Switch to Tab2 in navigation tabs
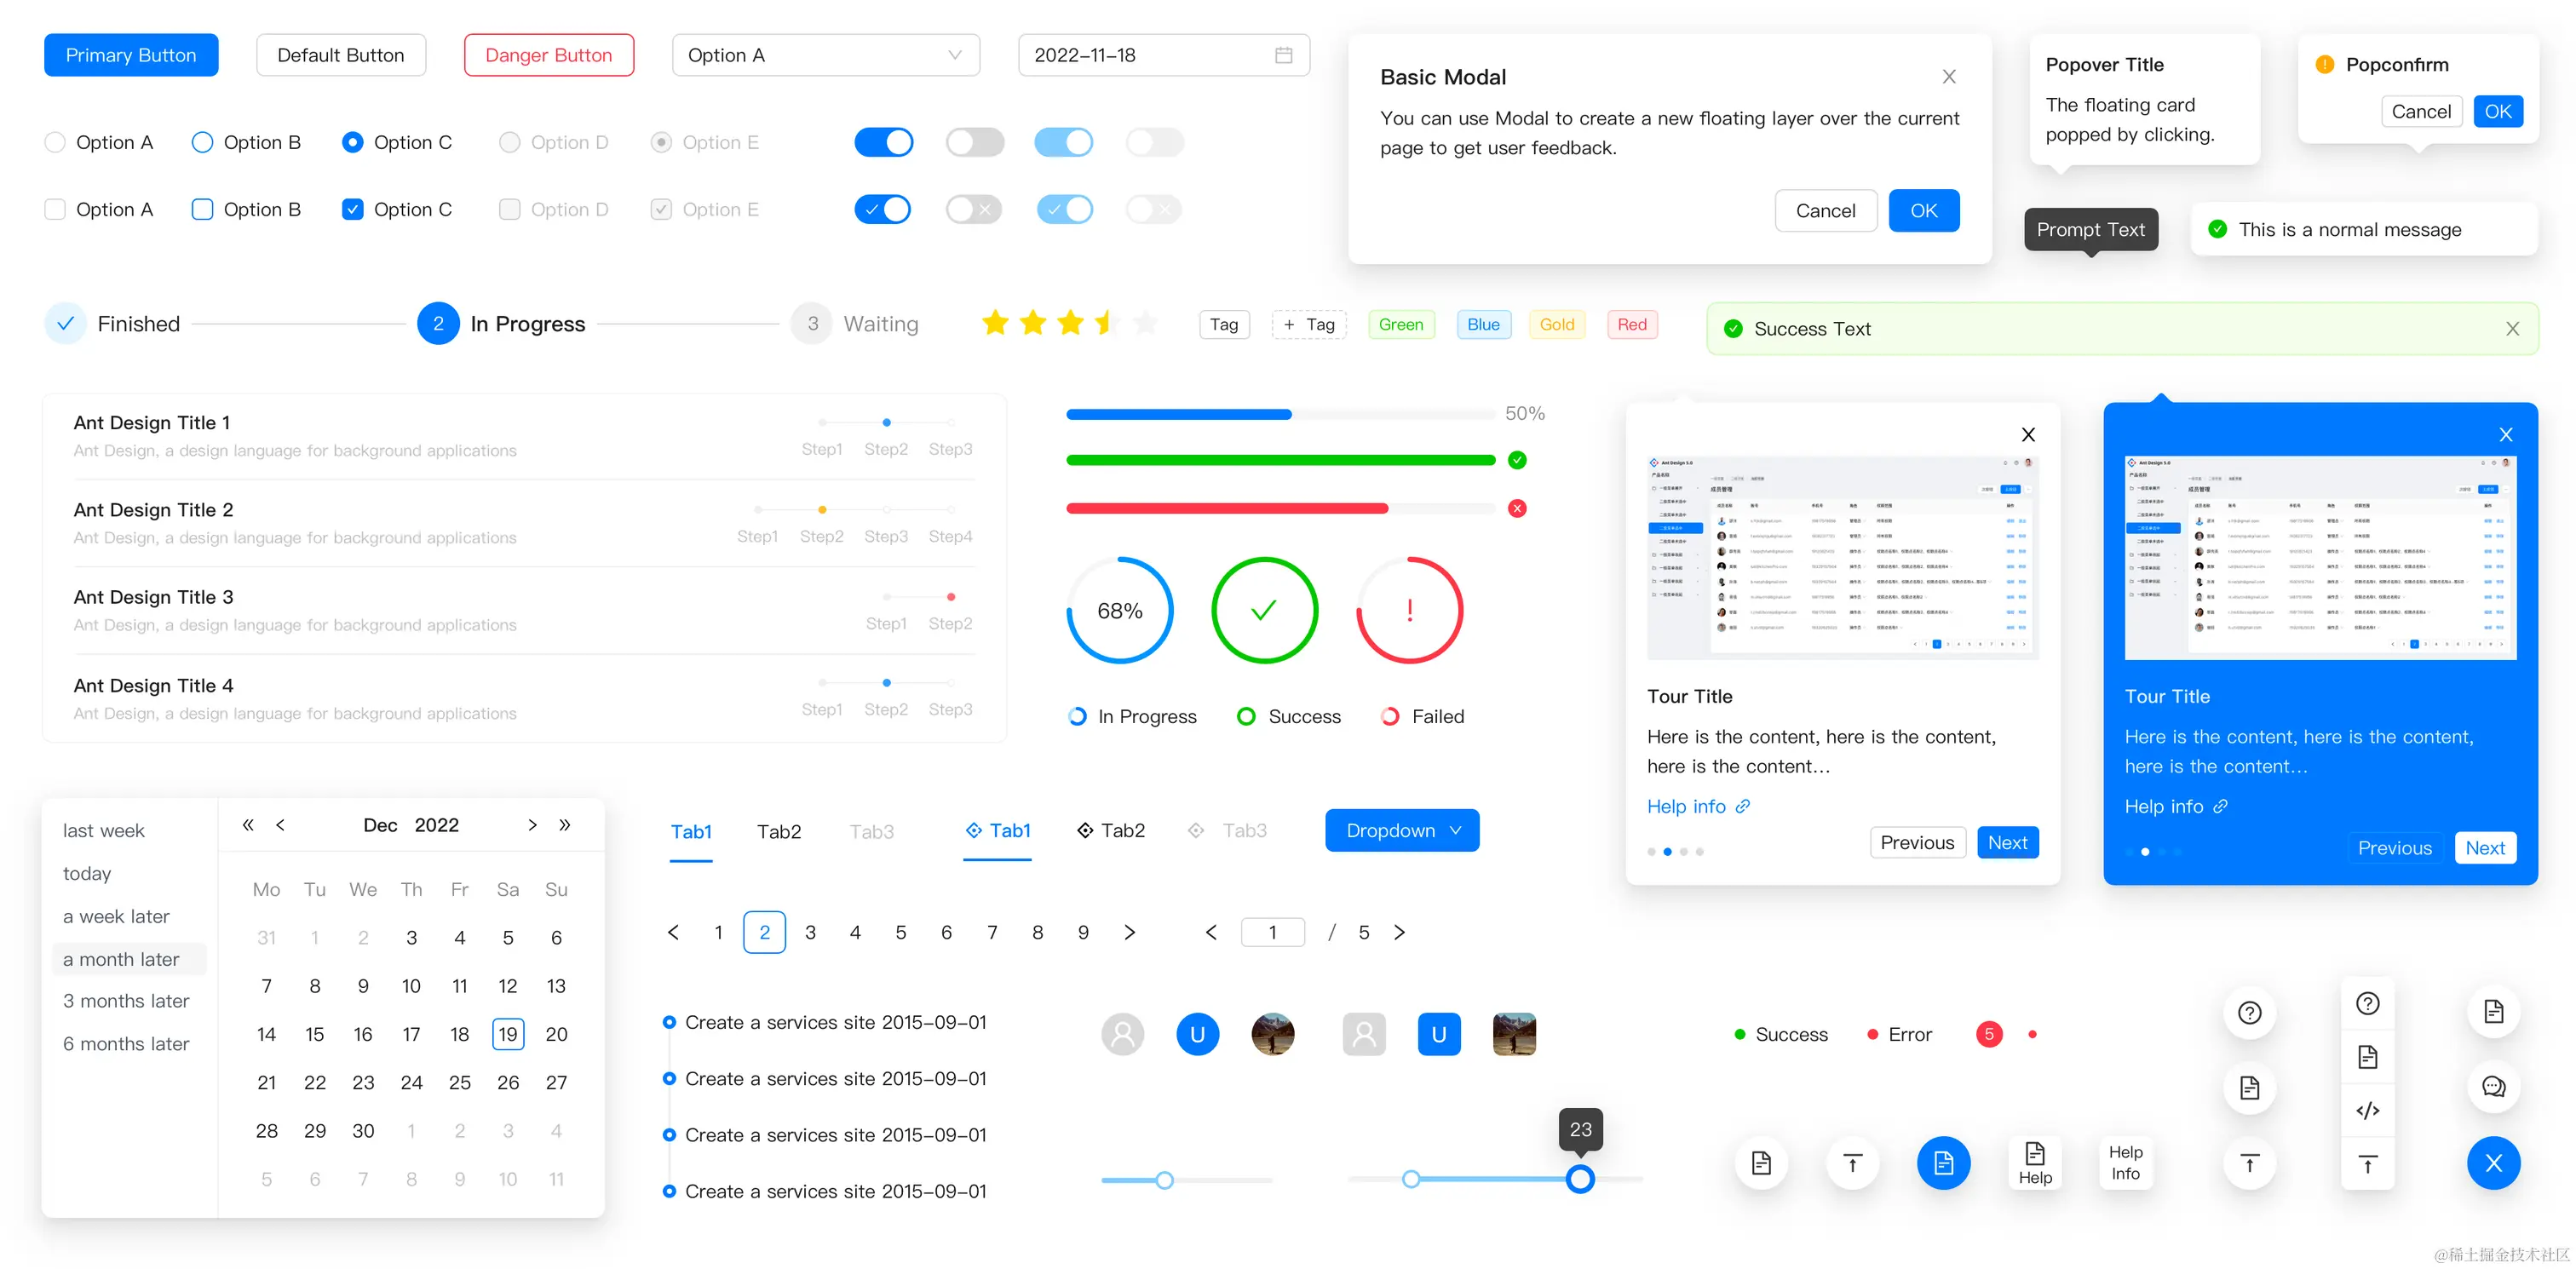 [779, 829]
